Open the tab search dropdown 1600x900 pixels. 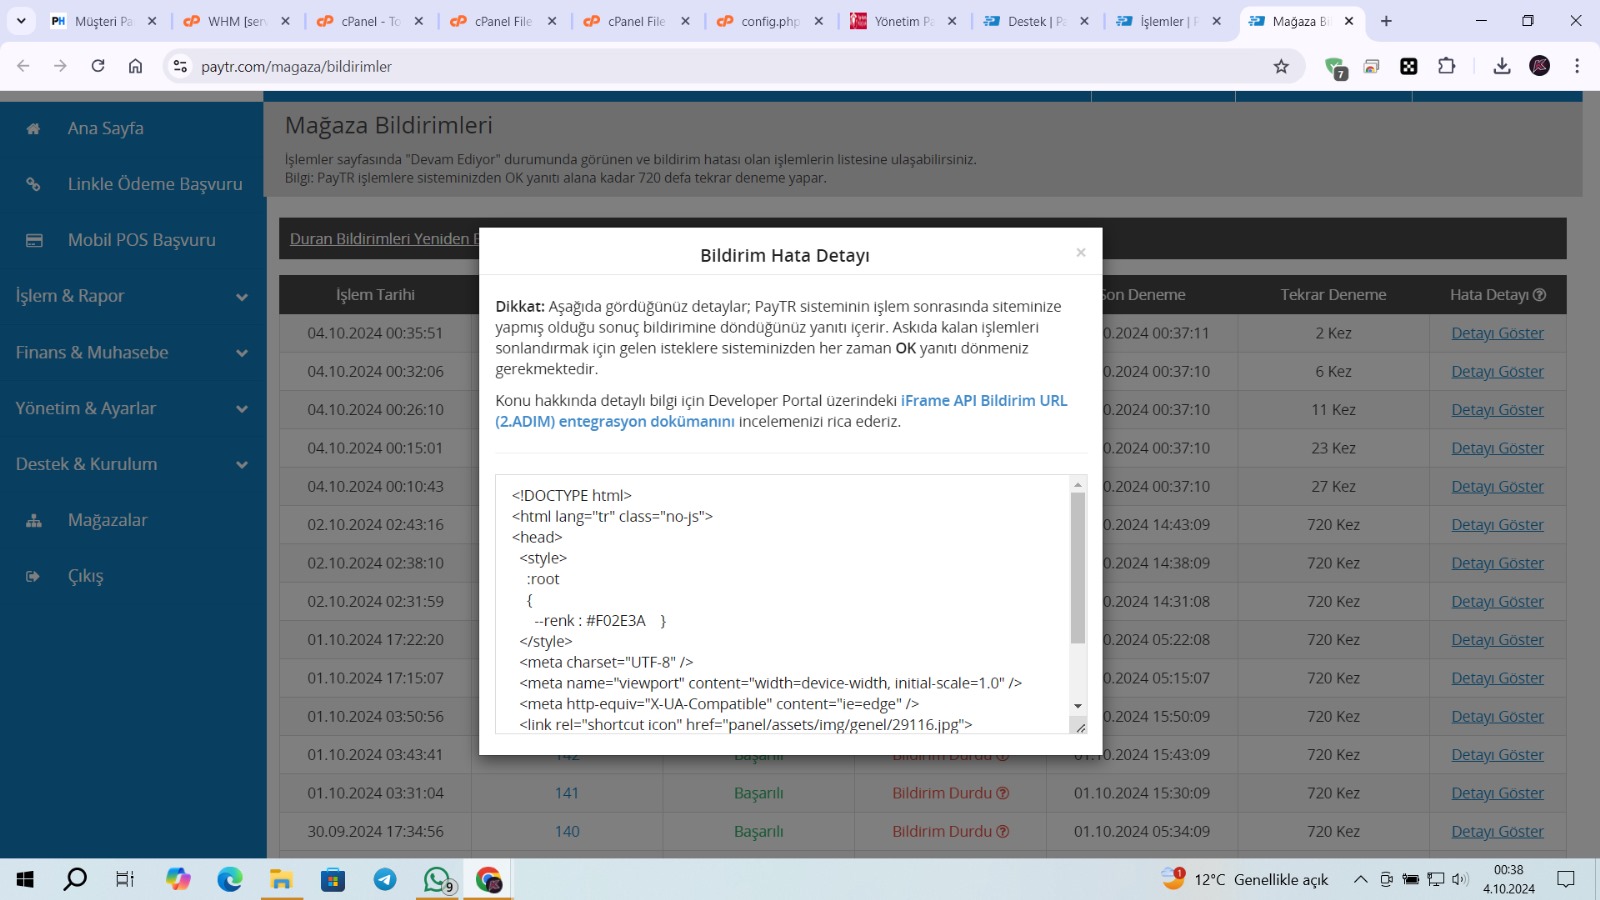tap(21, 21)
